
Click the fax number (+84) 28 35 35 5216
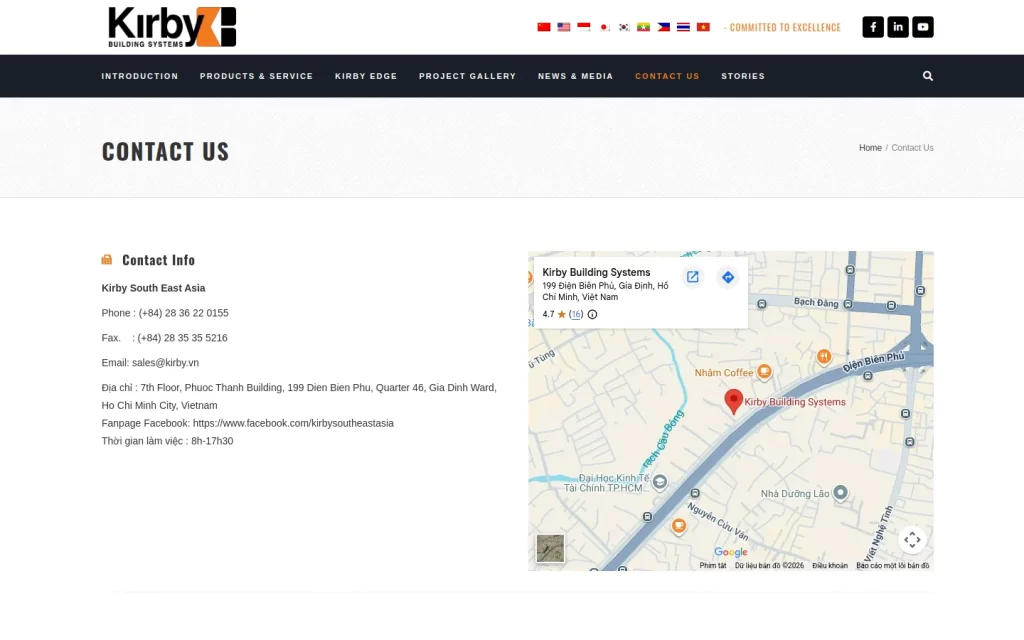click(x=182, y=338)
